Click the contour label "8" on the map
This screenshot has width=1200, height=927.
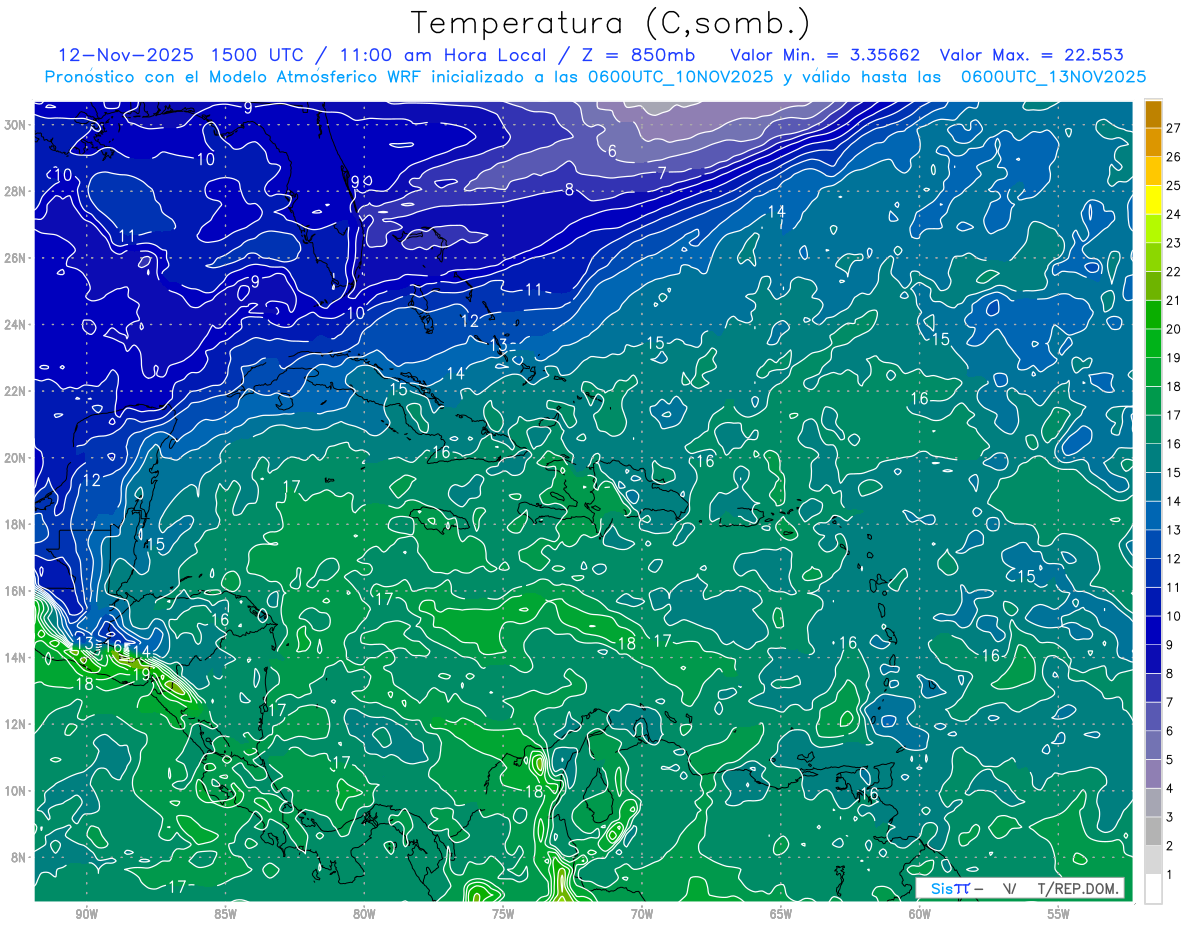pos(569,190)
